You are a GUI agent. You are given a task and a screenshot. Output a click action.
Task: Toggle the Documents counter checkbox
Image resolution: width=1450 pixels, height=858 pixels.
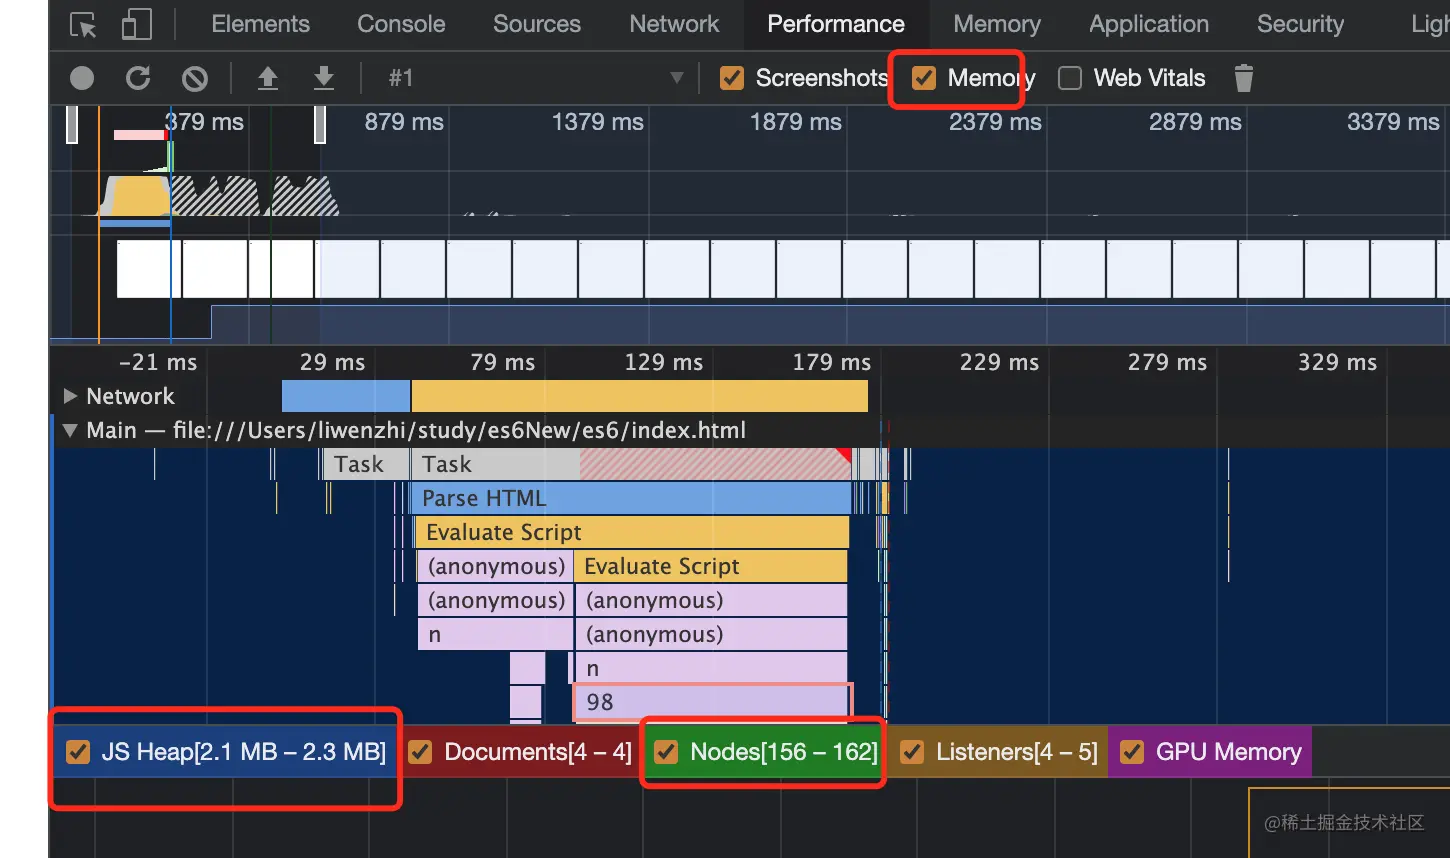point(420,752)
